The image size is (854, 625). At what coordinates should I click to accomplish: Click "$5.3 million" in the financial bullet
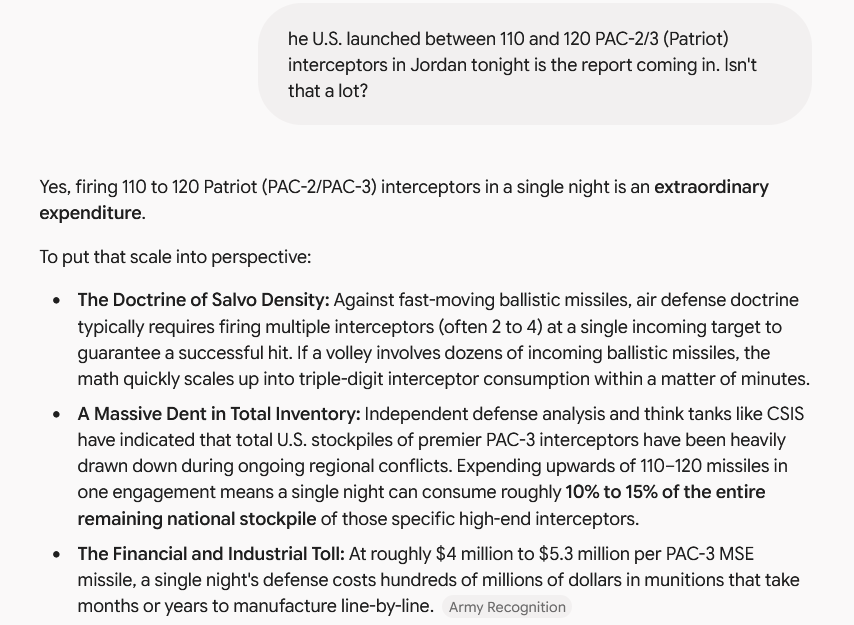(583, 554)
